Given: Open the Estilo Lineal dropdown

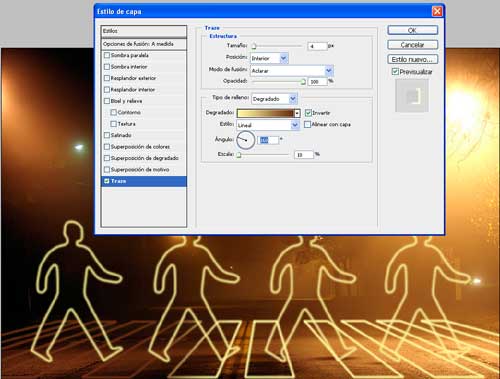Looking at the screenshot, I should 295,125.
